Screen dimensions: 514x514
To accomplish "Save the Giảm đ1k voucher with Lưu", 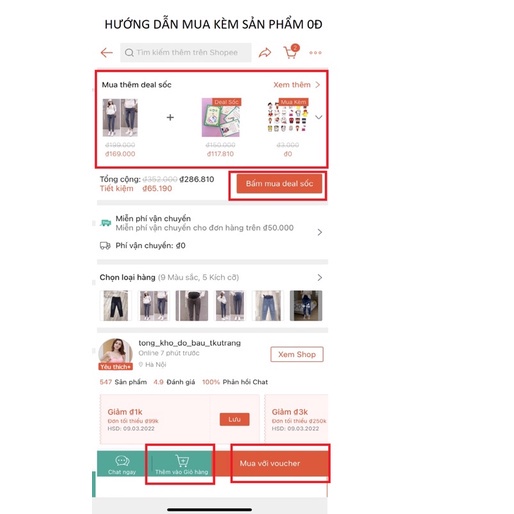I will tap(234, 419).
